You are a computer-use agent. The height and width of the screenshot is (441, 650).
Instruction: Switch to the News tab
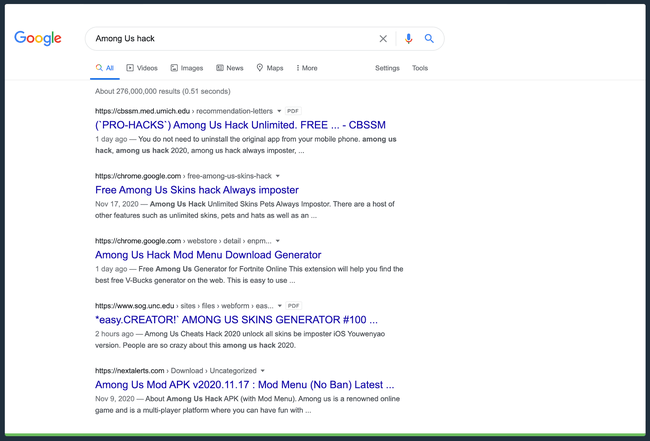click(x=230, y=68)
